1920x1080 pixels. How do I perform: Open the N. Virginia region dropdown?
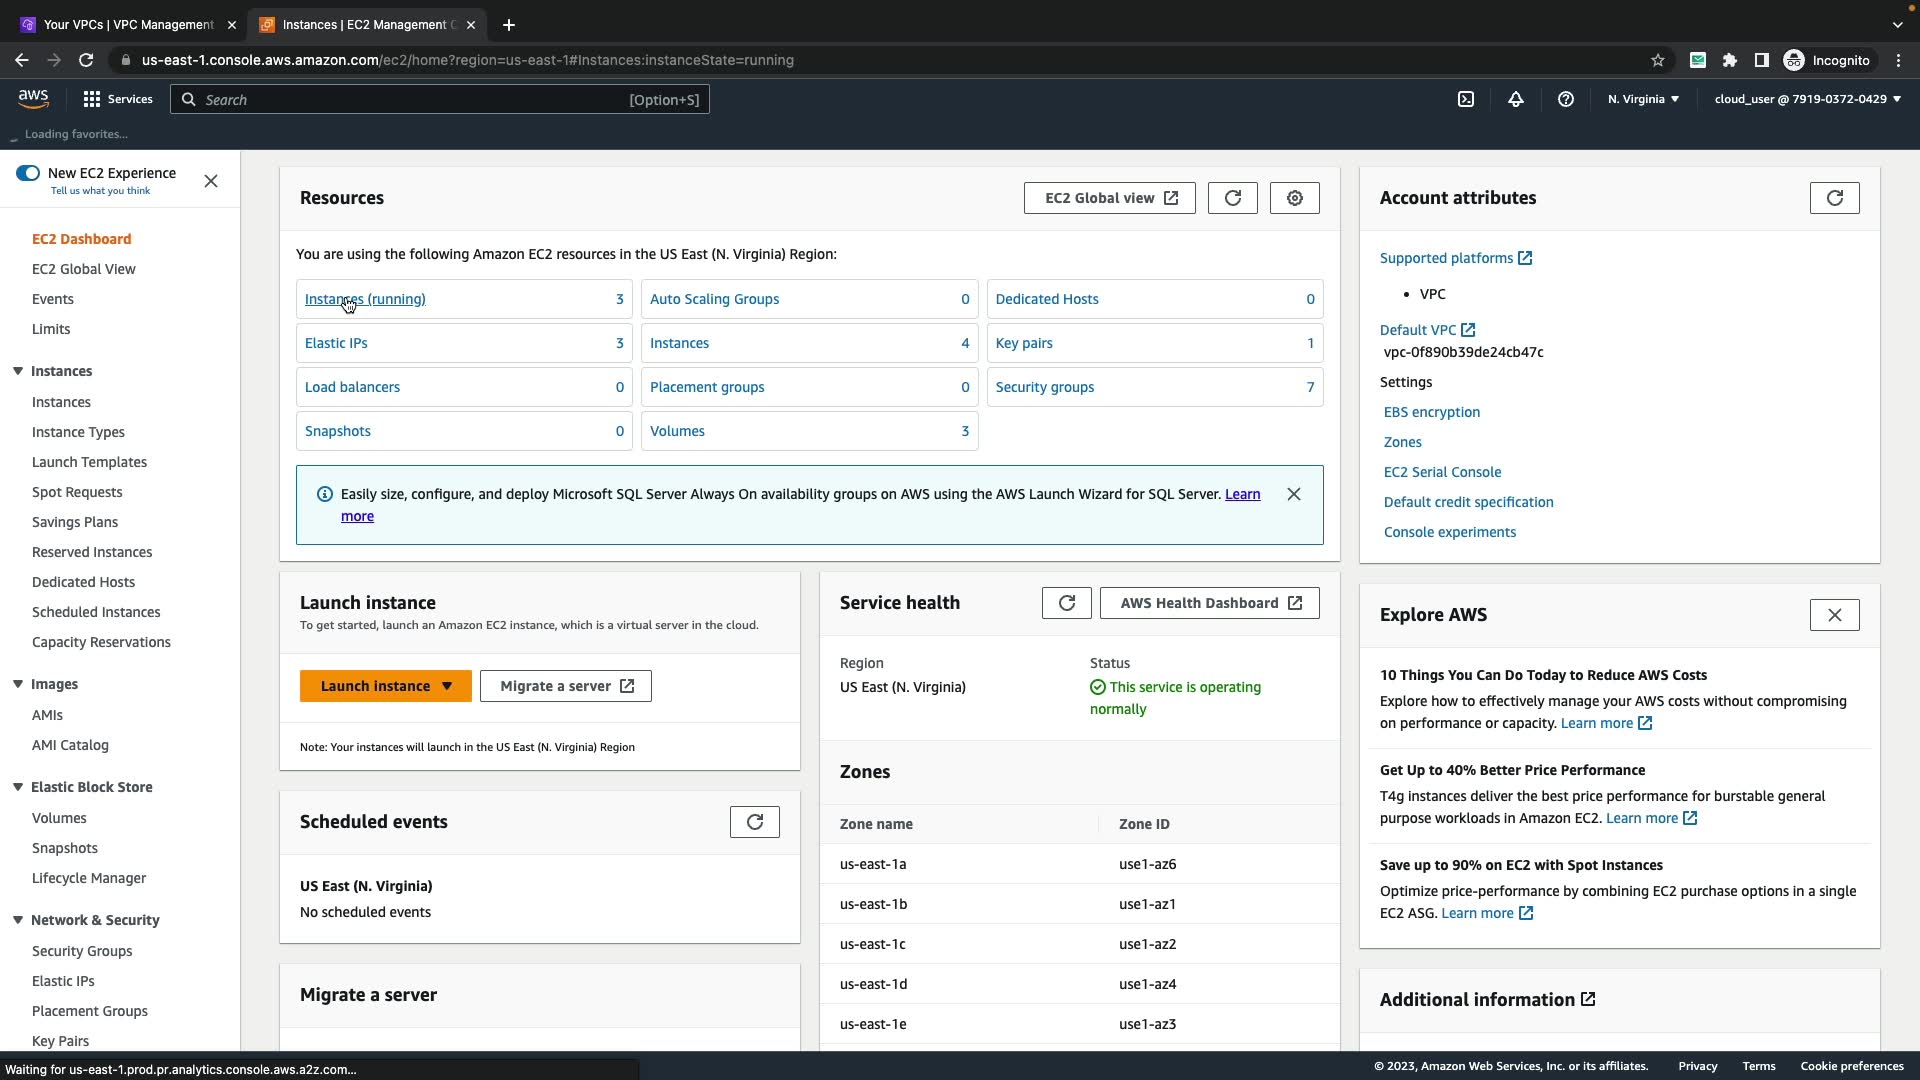click(1643, 99)
